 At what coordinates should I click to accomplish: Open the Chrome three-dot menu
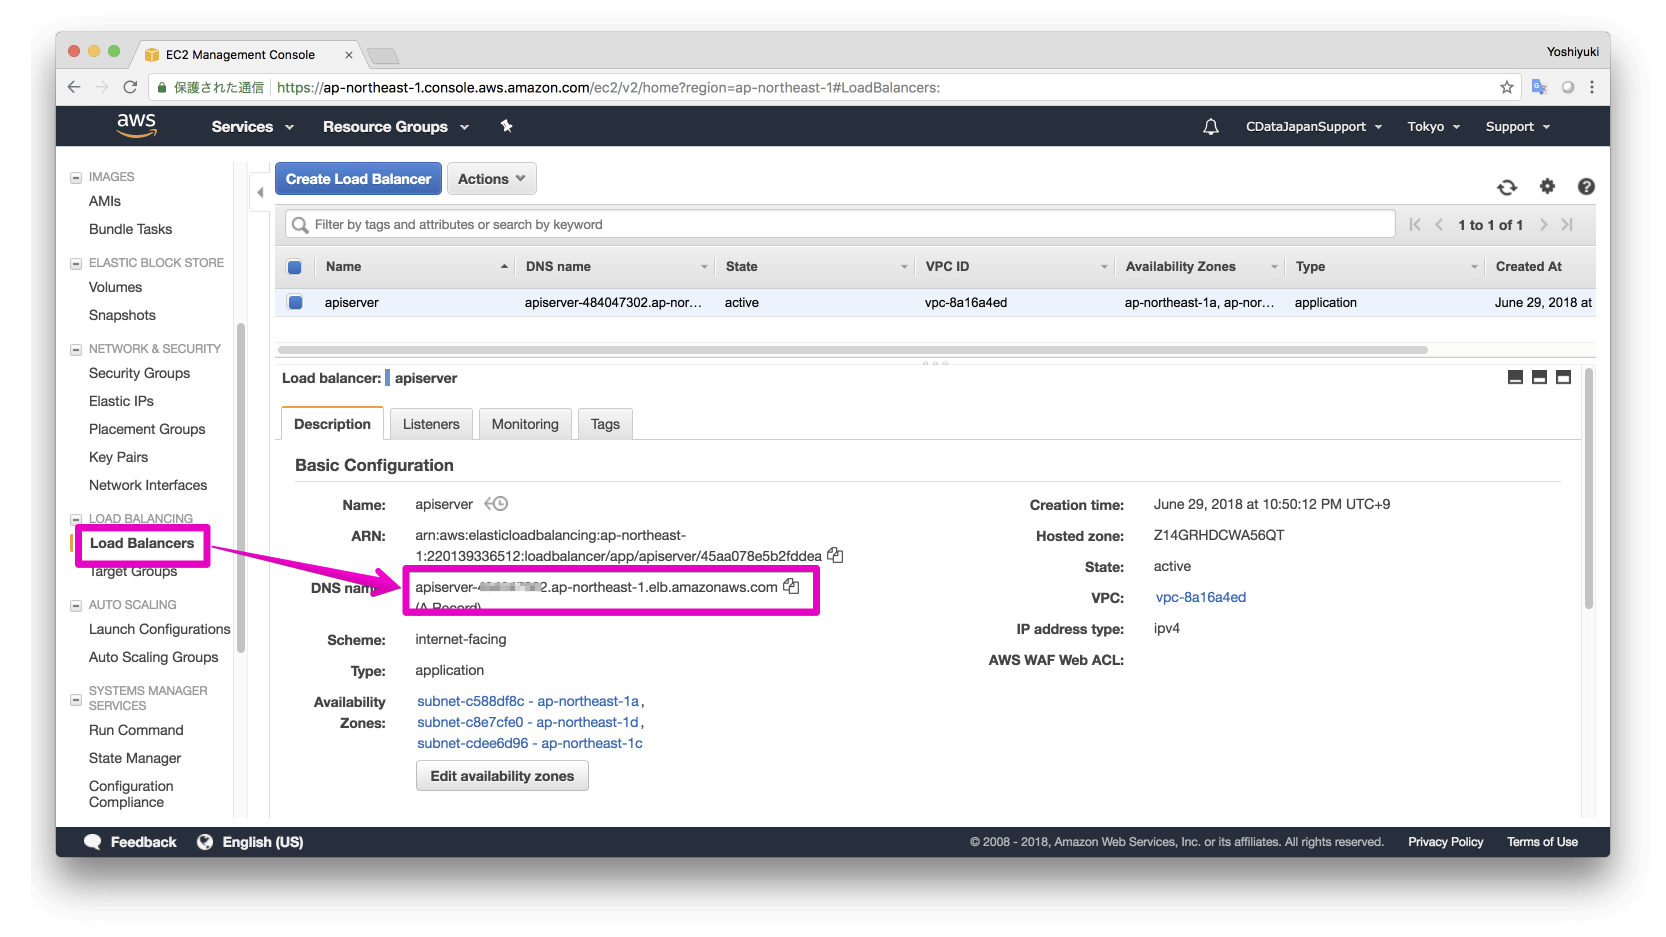click(1592, 87)
